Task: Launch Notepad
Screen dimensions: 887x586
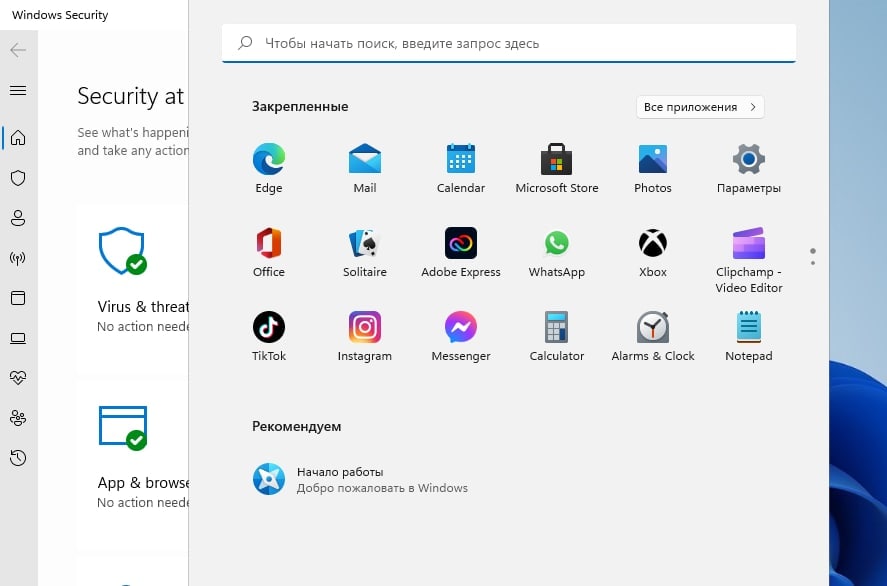Action: pyautogui.click(x=749, y=336)
